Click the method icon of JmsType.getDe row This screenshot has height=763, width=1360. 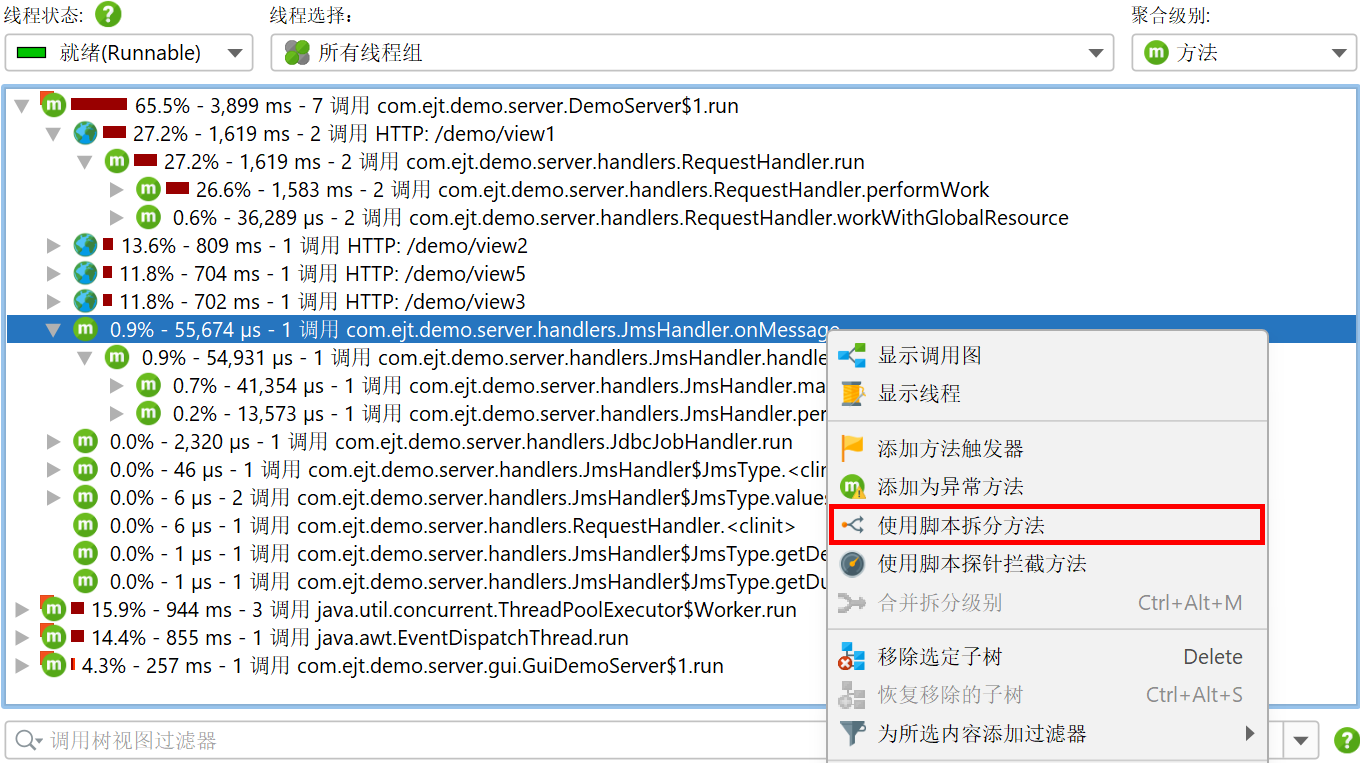[85, 553]
